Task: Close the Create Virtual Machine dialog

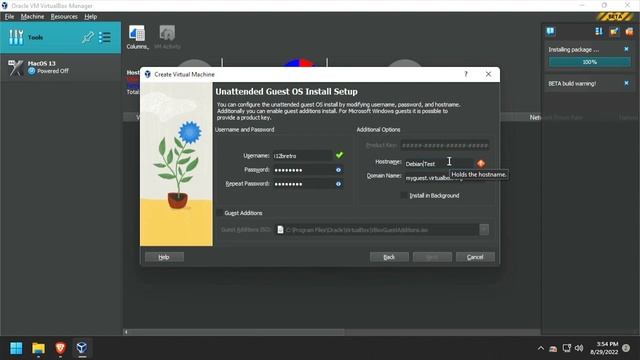Action: (488, 74)
